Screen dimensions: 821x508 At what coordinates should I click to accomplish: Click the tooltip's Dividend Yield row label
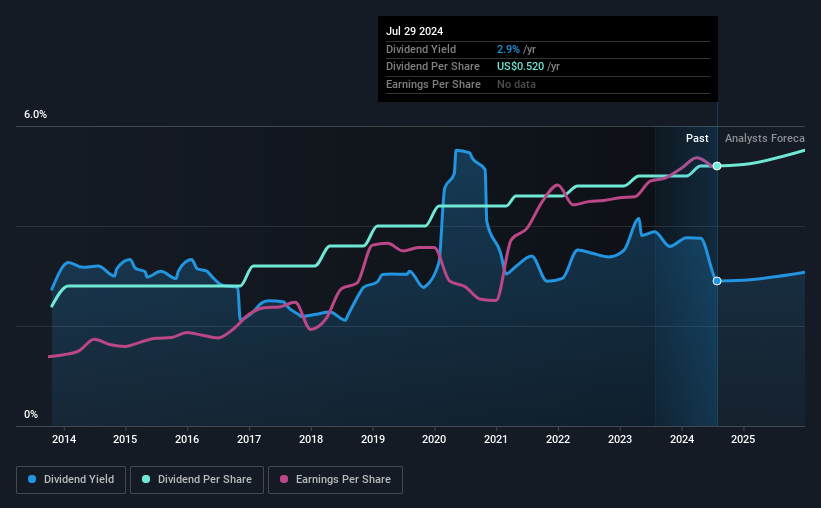pyautogui.click(x=421, y=49)
